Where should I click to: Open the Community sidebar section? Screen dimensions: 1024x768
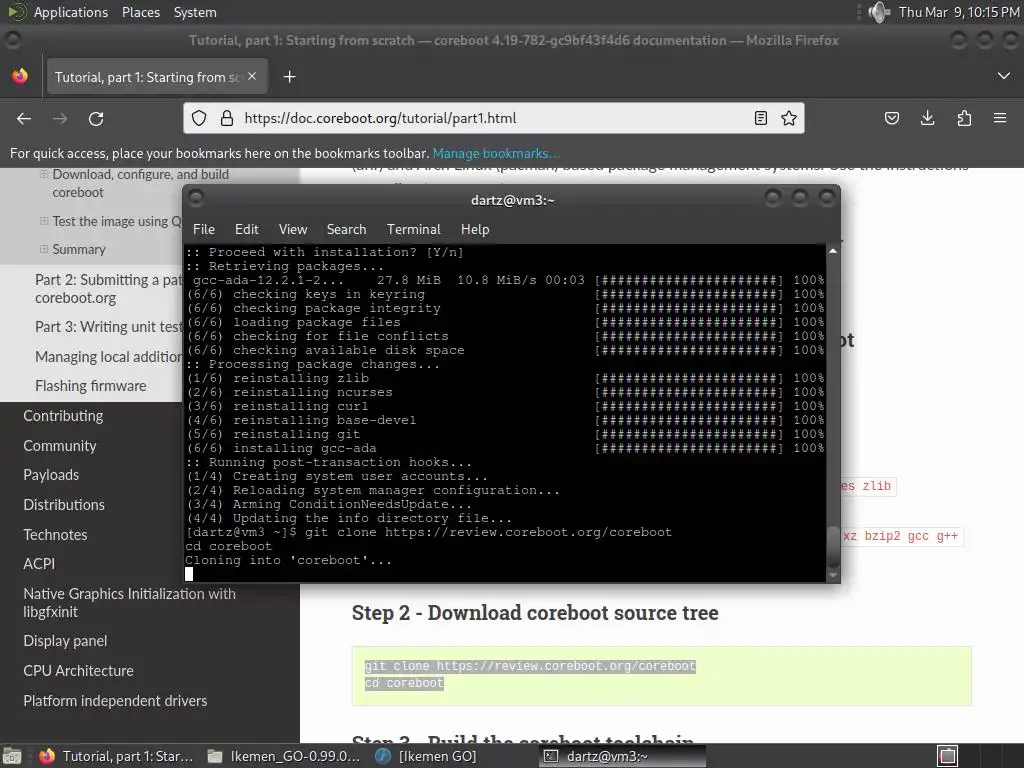pyautogui.click(x=60, y=446)
